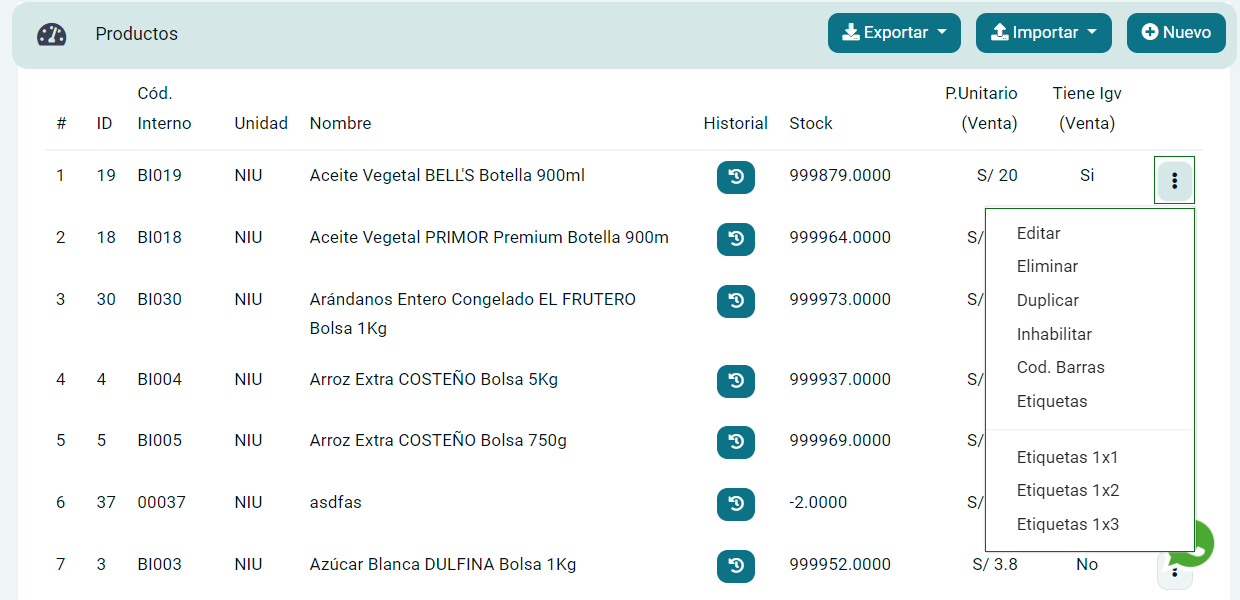Click the dashboard speedometer icon
This screenshot has width=1240, height=600.
52,35
